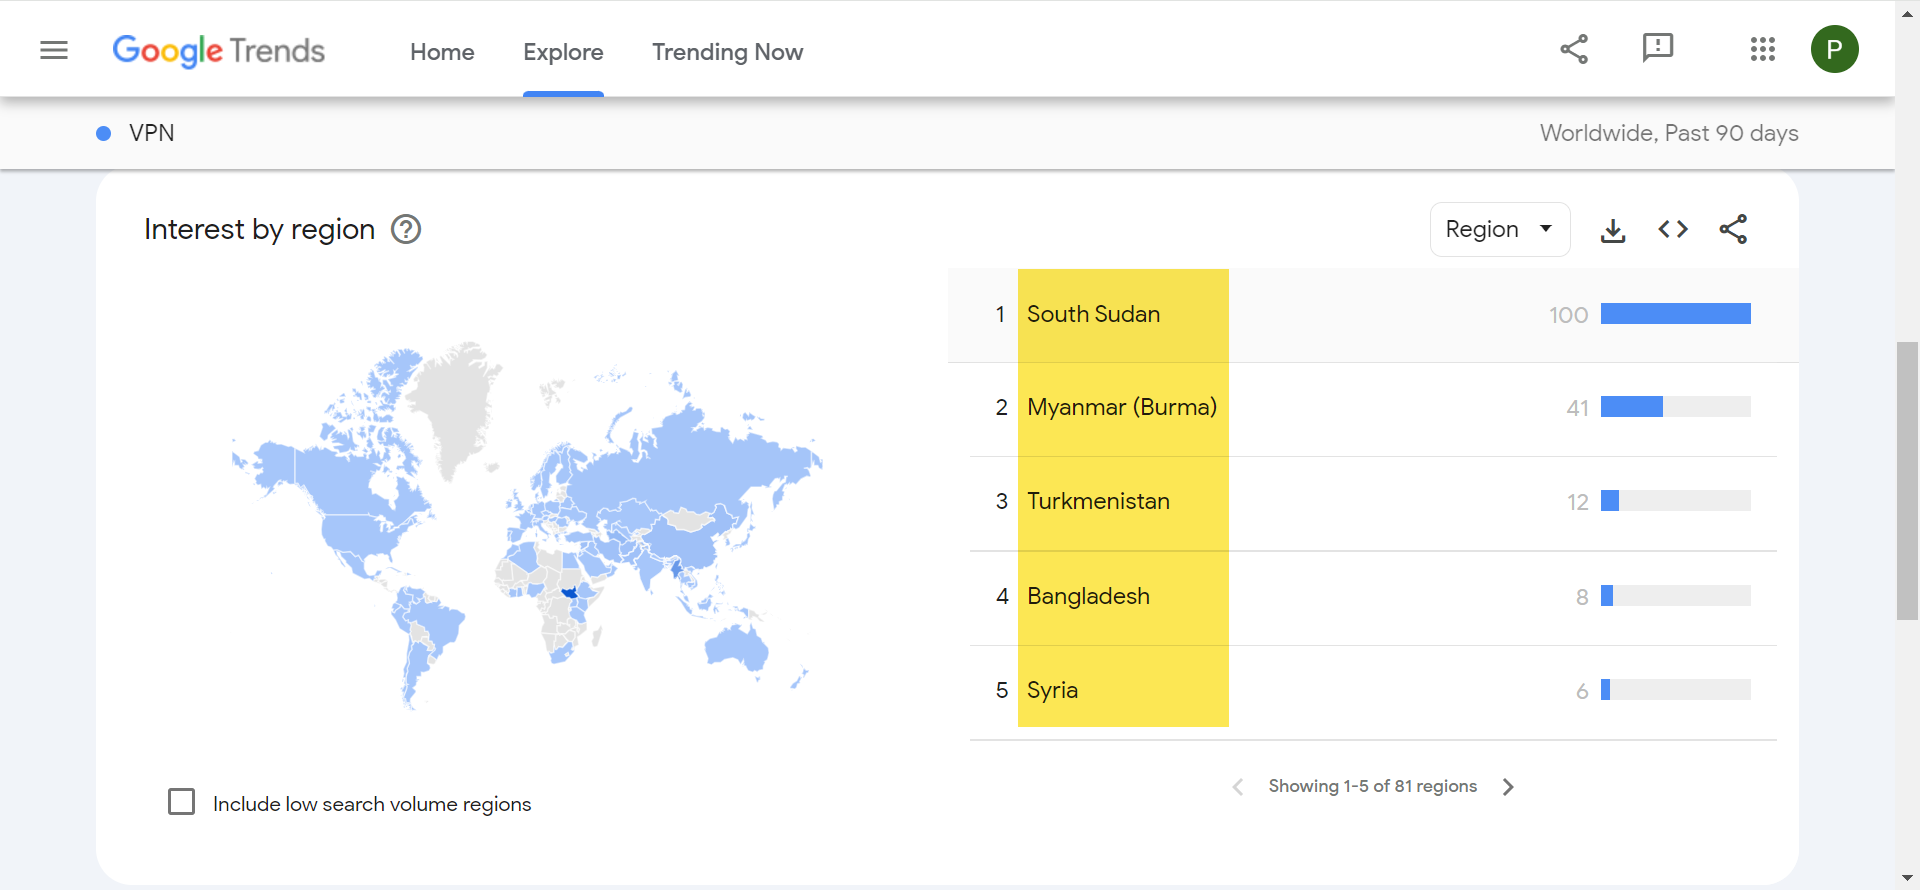Click Turkmenistan's interest bar

[x=1676, y=501]
